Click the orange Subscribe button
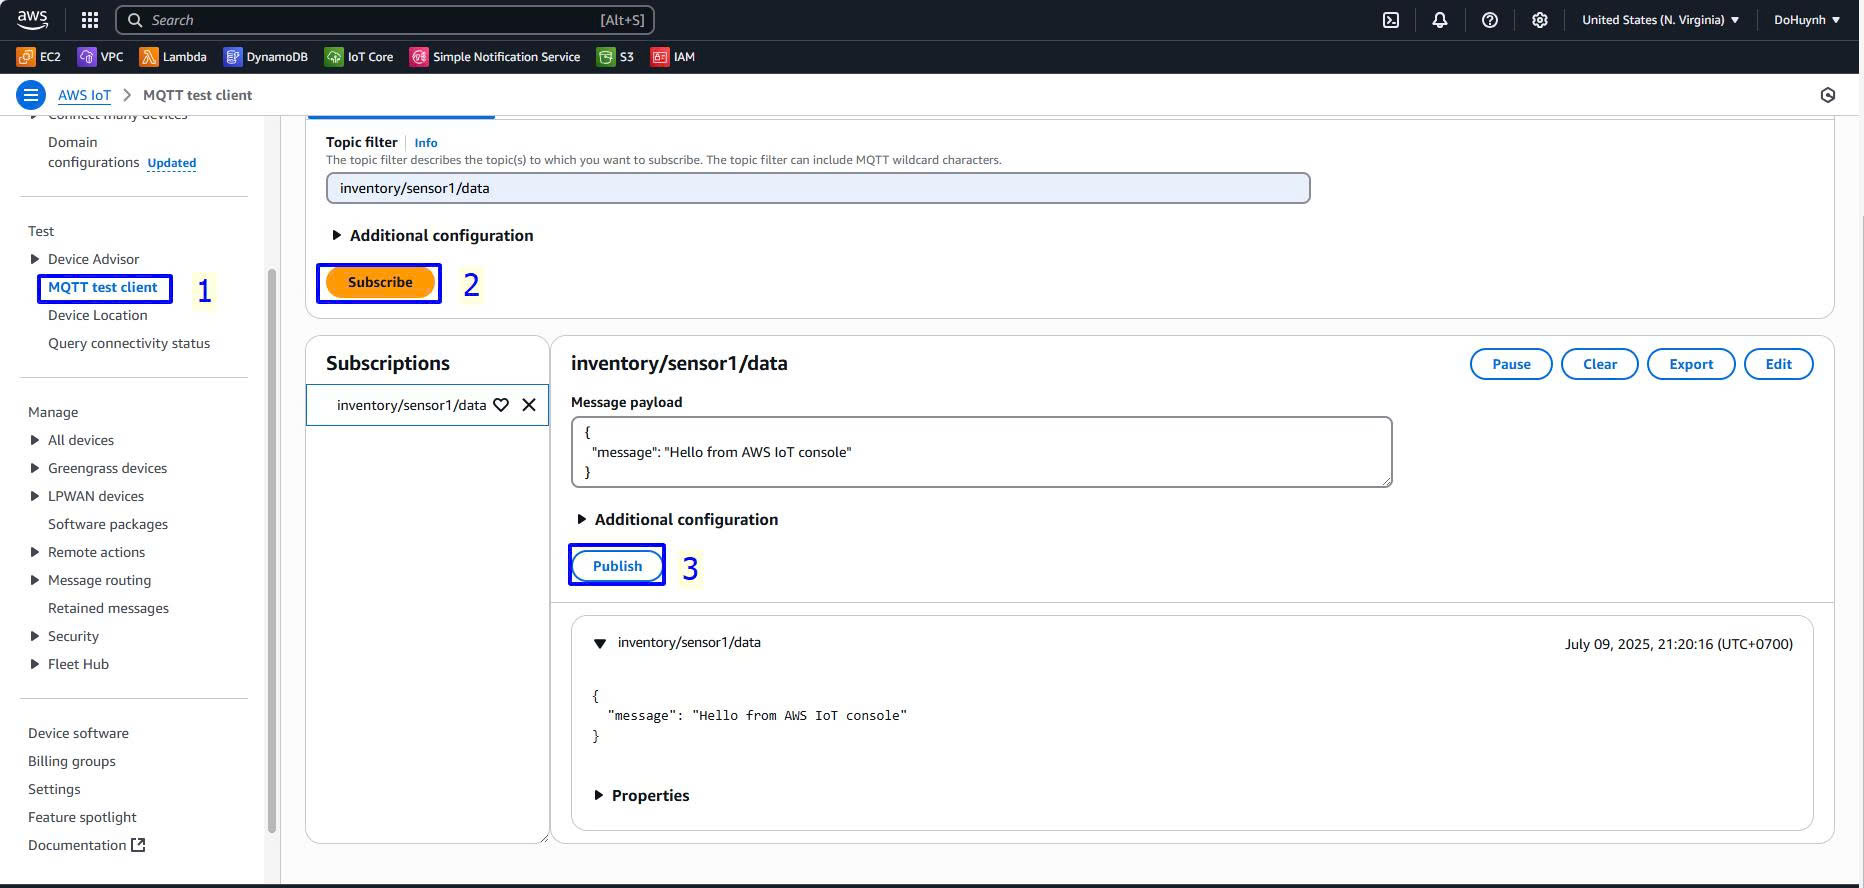 pos(380,283)
